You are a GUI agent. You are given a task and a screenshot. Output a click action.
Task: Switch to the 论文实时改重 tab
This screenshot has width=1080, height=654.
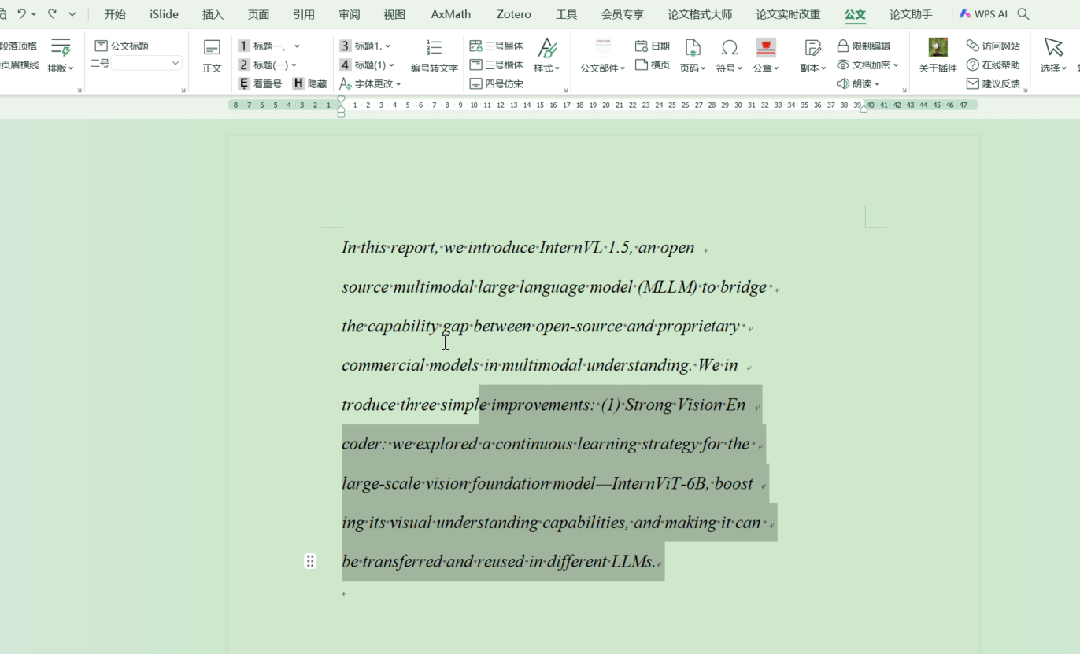[x=788, y=14]
